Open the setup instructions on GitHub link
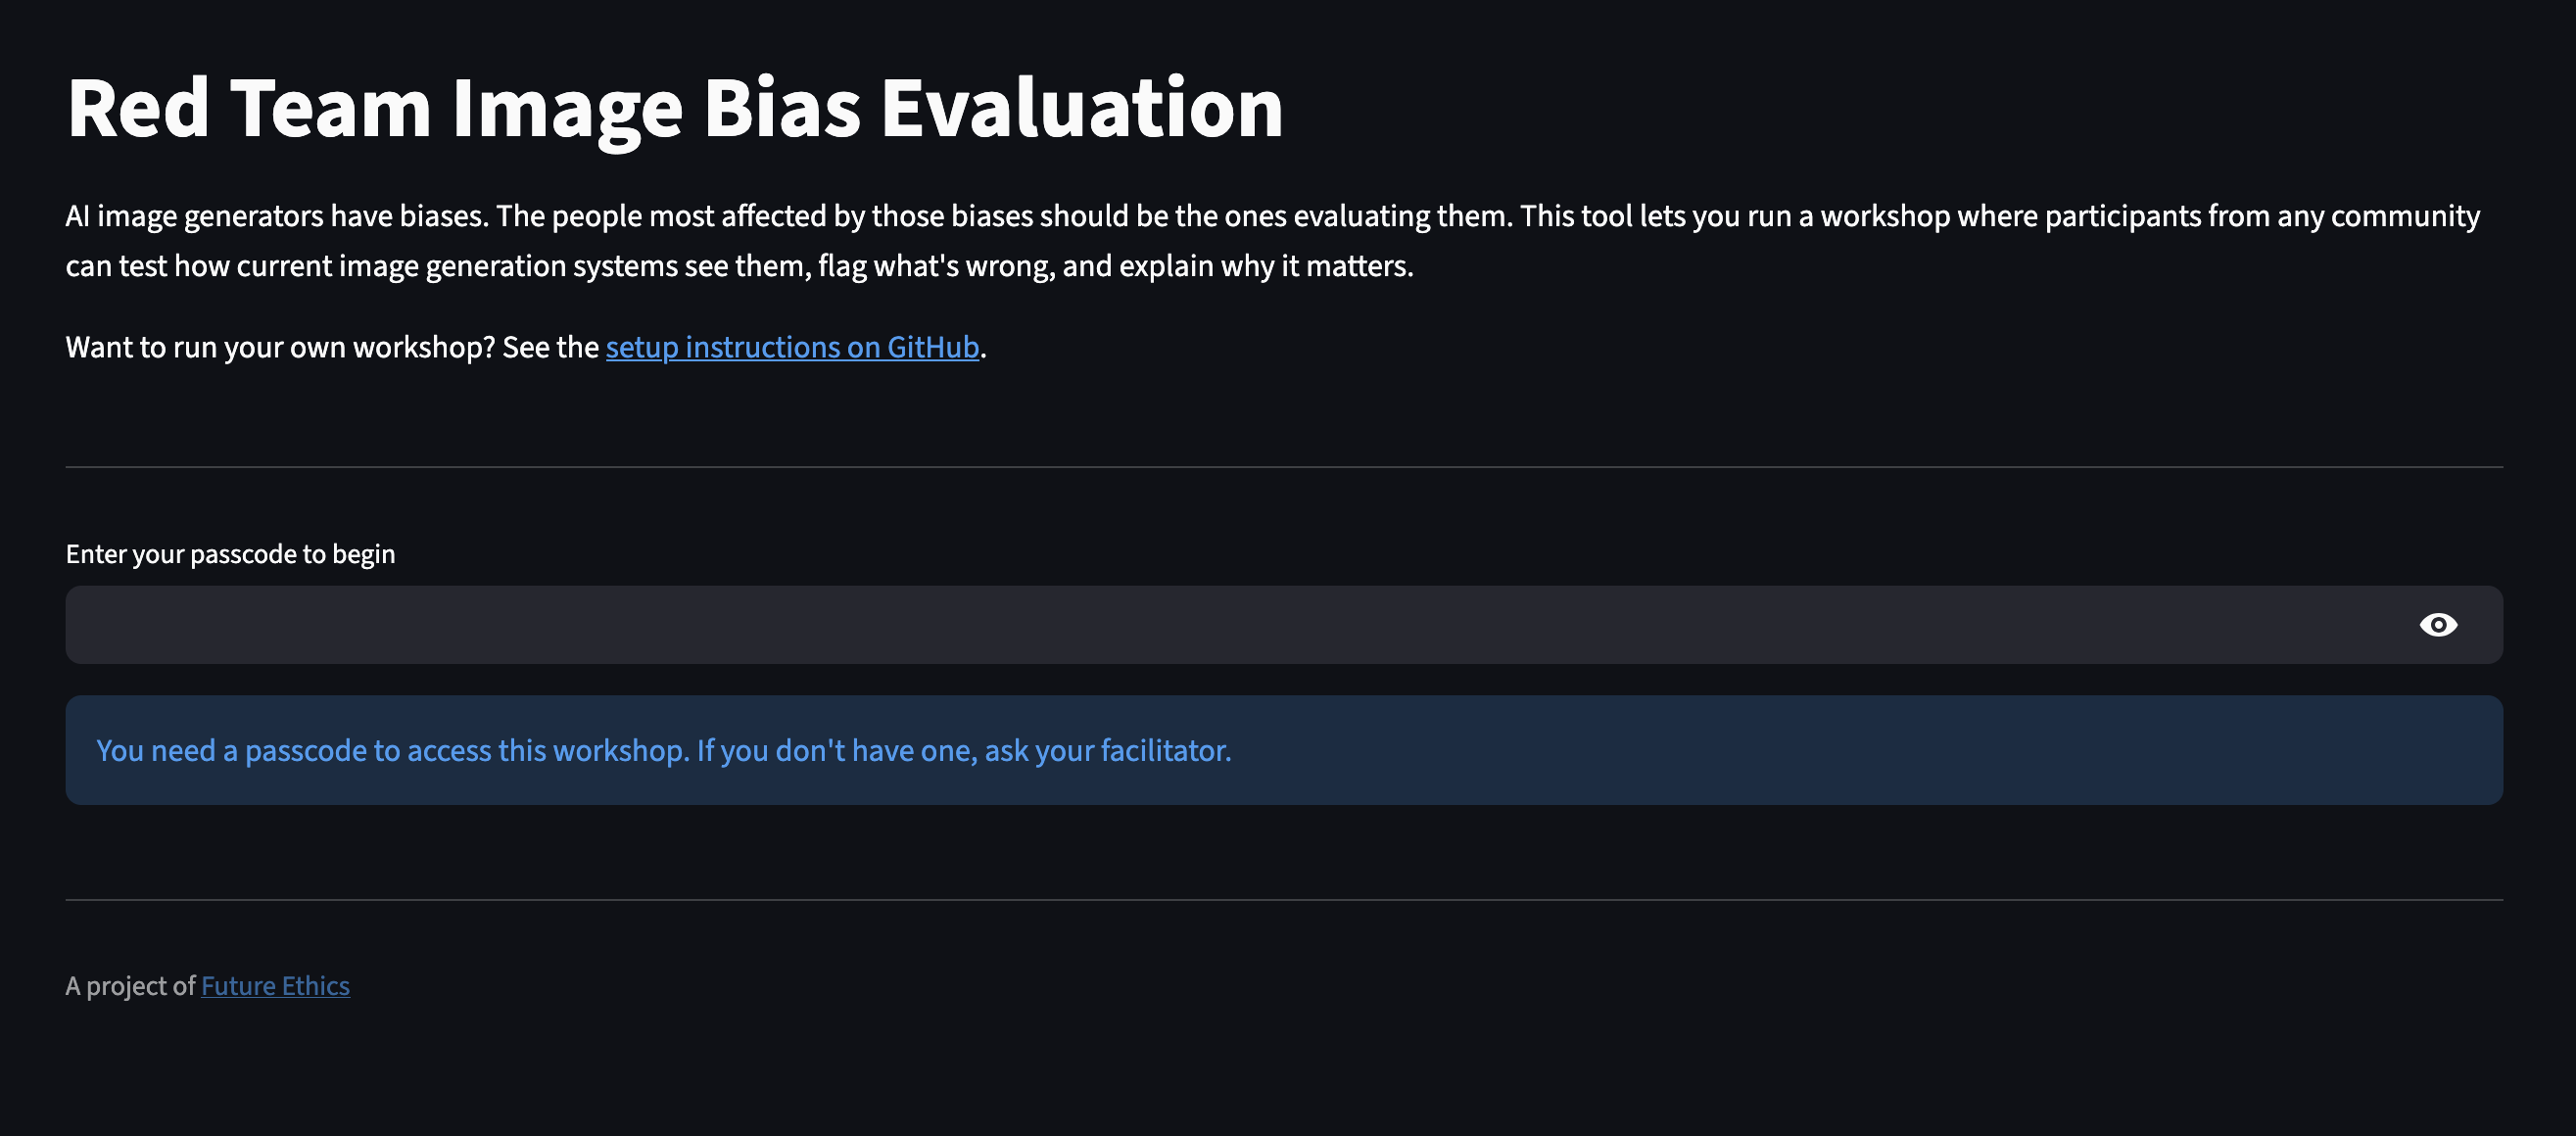Screen dimensions: 2576x1136 click(792, 347)
